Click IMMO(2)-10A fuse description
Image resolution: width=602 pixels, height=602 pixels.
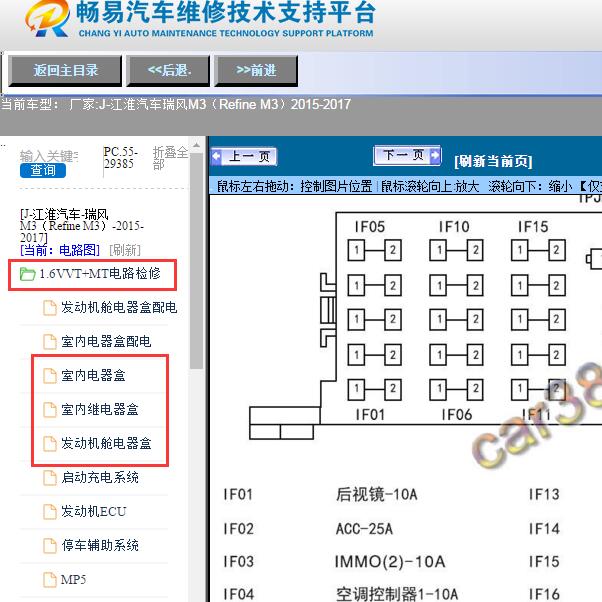coord(390,562)
